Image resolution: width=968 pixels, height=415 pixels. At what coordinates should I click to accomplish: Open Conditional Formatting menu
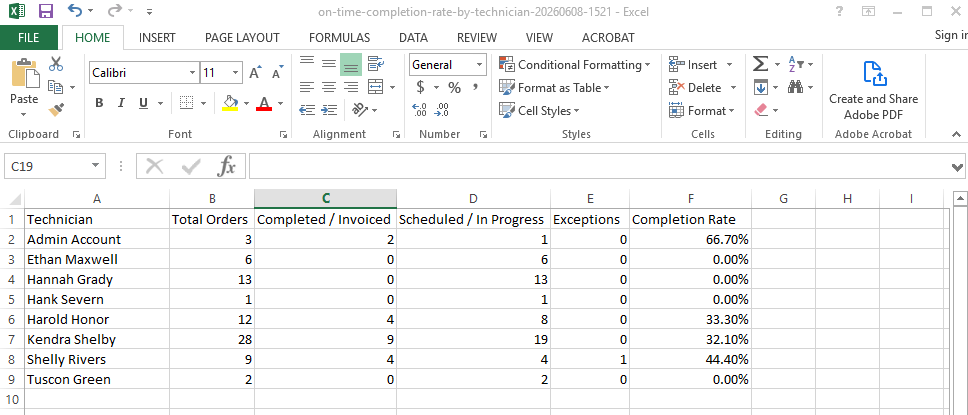point(574,65)
